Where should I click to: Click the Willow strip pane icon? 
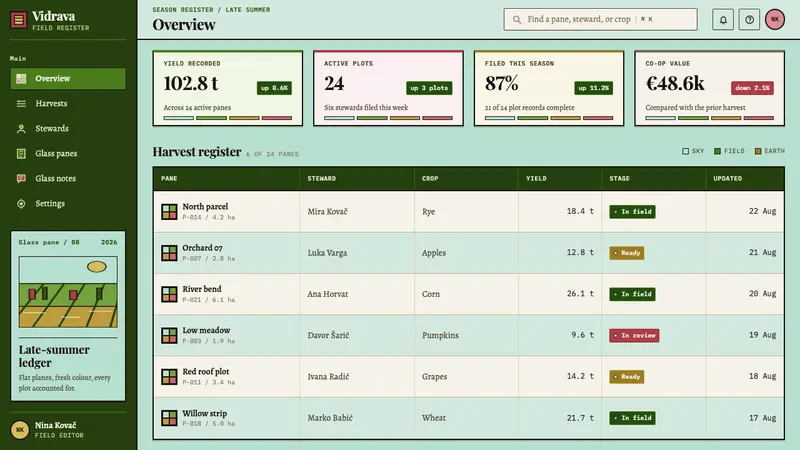(x=169, y=418)
